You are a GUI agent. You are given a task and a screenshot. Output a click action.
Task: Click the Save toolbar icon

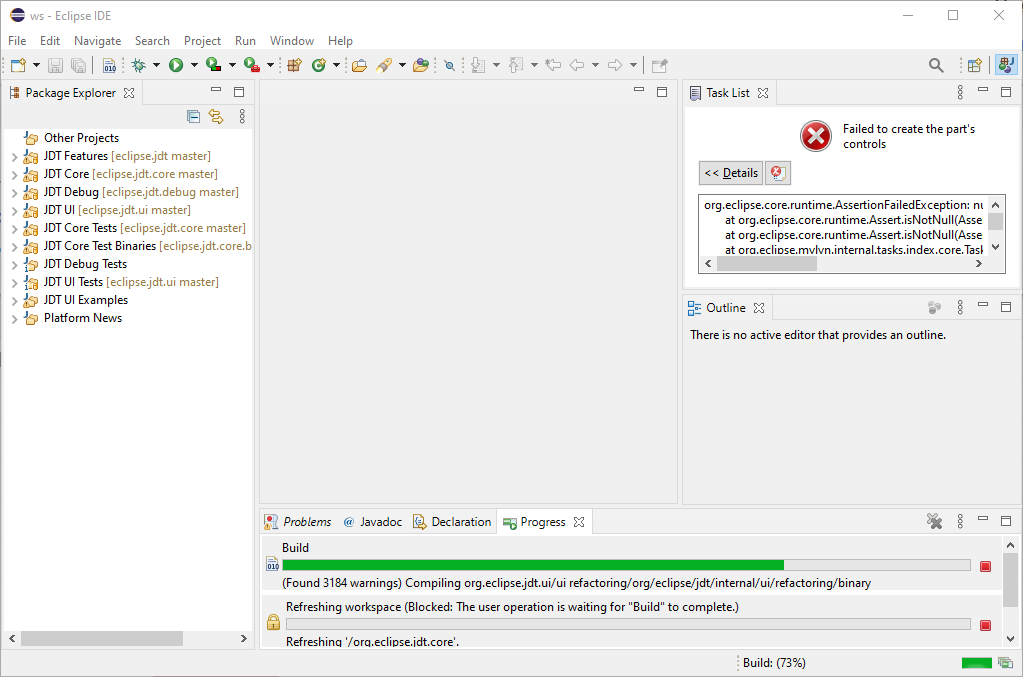pos(55,65)
